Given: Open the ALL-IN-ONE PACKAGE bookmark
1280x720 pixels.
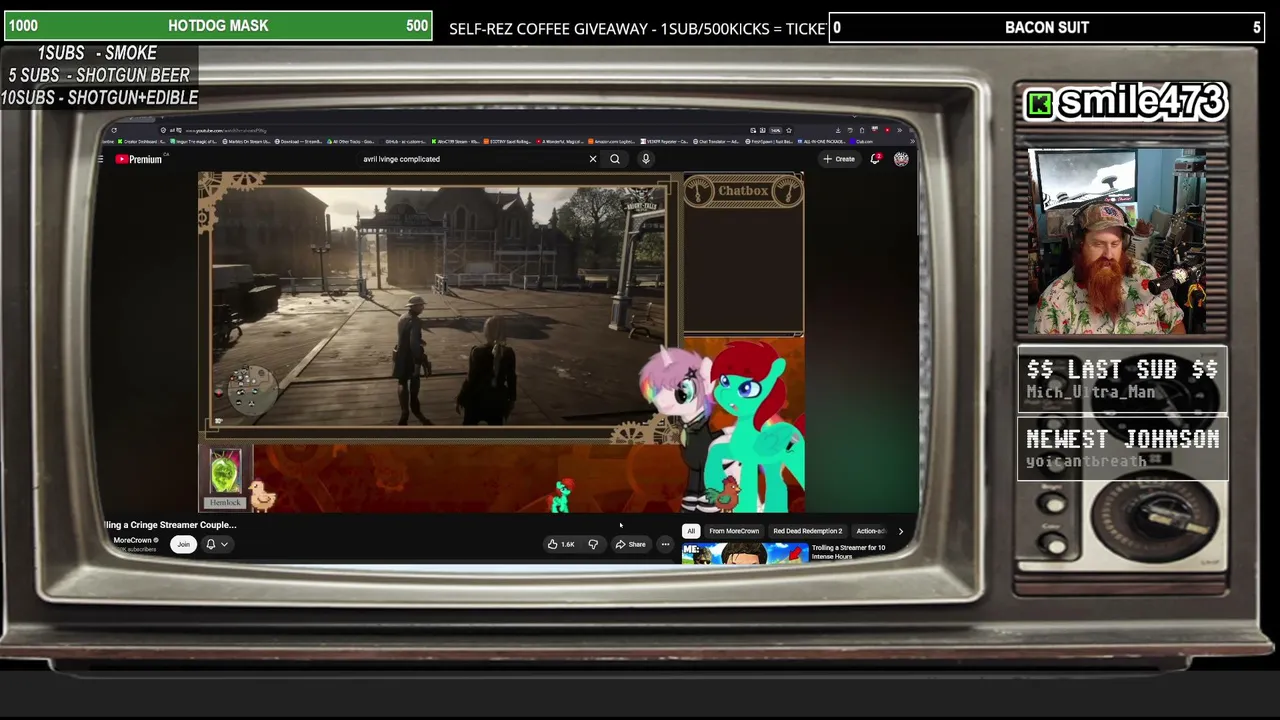Looking at the screenshot, I should pyautogui.click(x=820, y=141).
